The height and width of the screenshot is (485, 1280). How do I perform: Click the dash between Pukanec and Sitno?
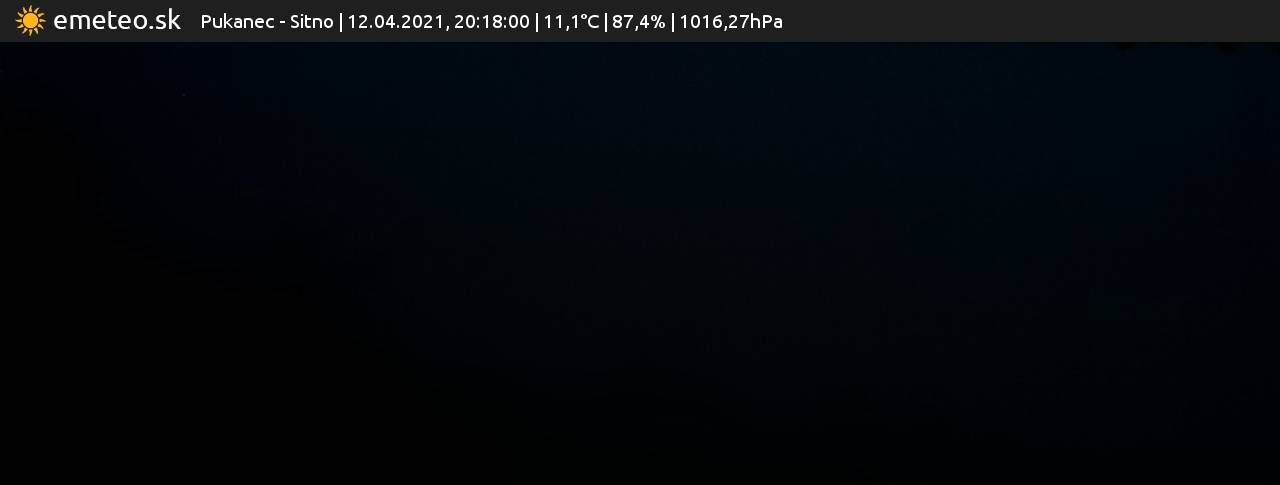click(x=282, y=24)
